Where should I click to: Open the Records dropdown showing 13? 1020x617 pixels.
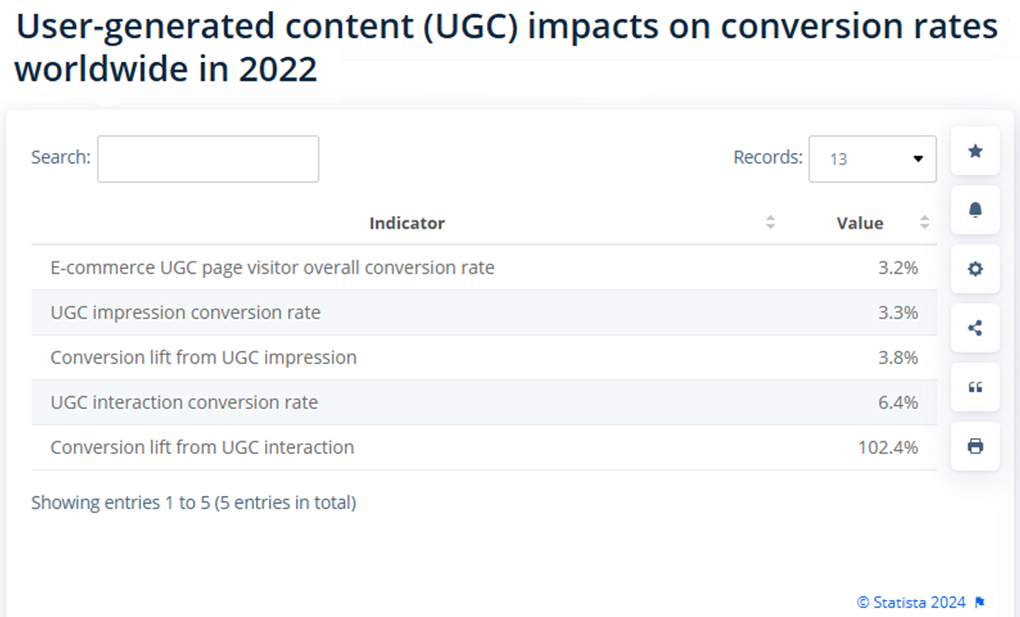point(872,159)
